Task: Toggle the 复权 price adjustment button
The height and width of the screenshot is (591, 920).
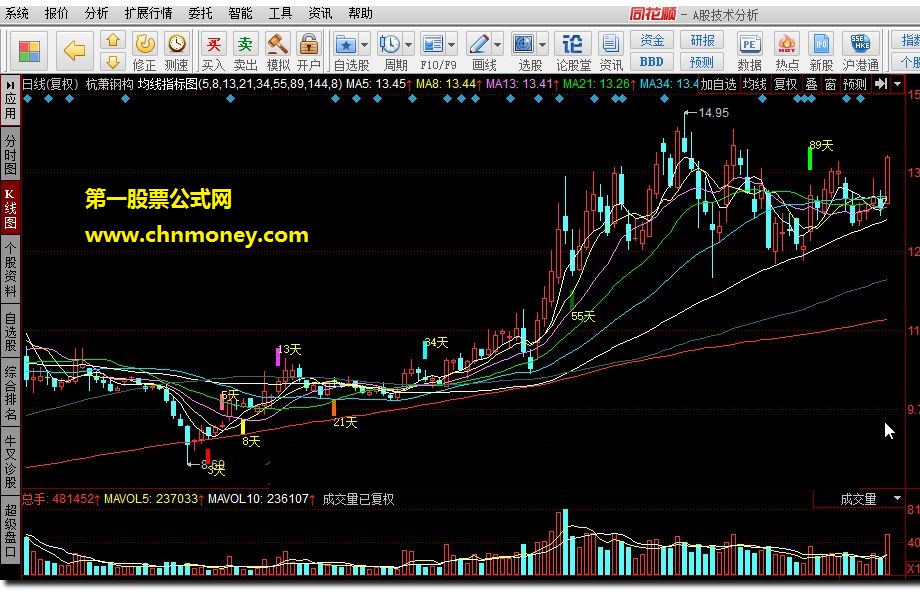Action: coord(785,85)
